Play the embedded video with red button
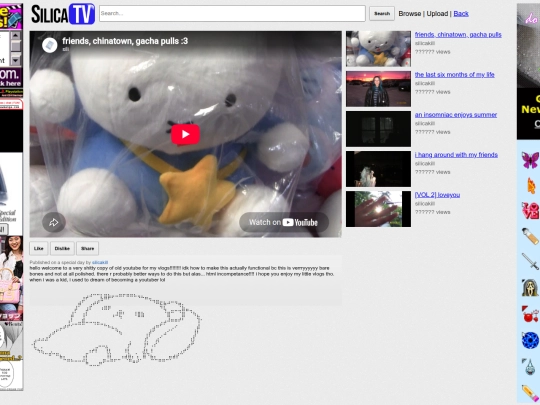The width and height of the screenshot is (540, 405). (185, 134)
